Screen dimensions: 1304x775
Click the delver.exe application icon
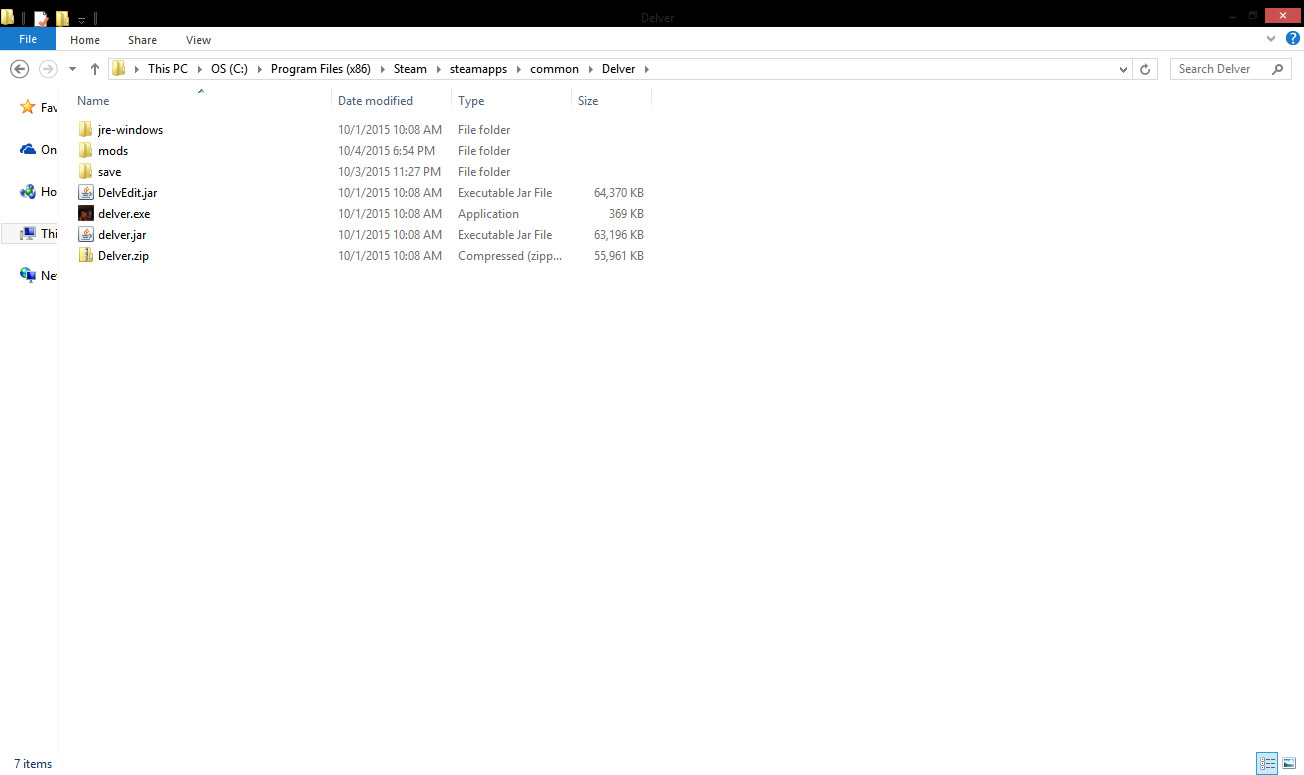pos(85,214)
